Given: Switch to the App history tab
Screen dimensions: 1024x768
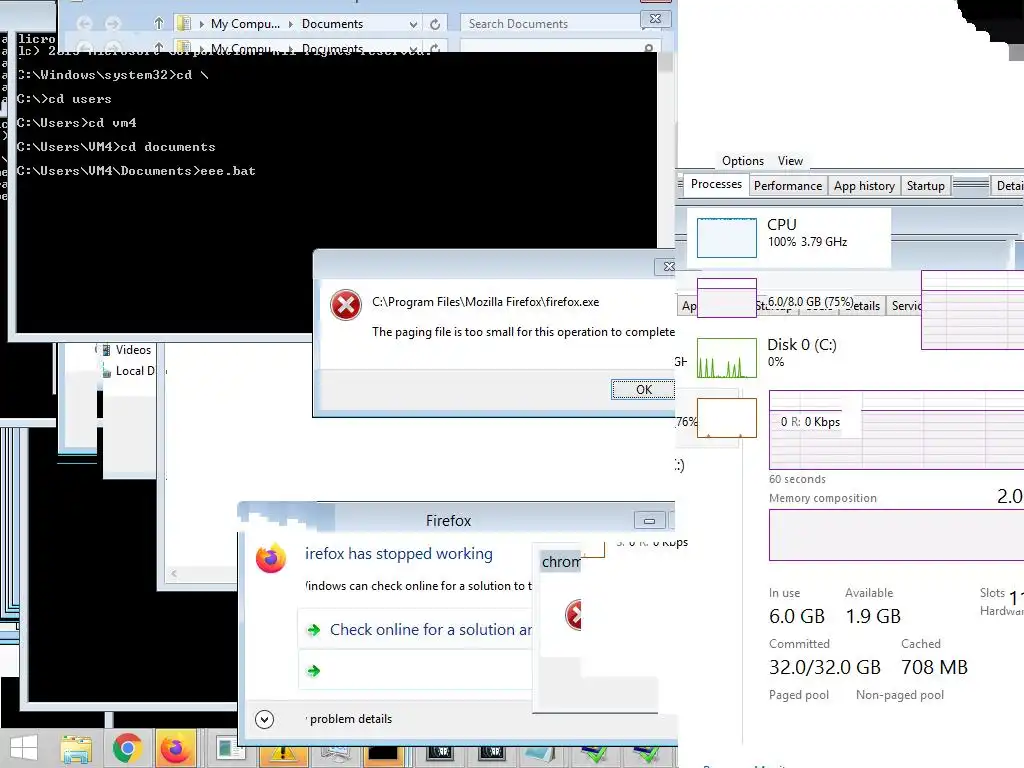Looking at the screenshot, I should (x=864, y=185).
